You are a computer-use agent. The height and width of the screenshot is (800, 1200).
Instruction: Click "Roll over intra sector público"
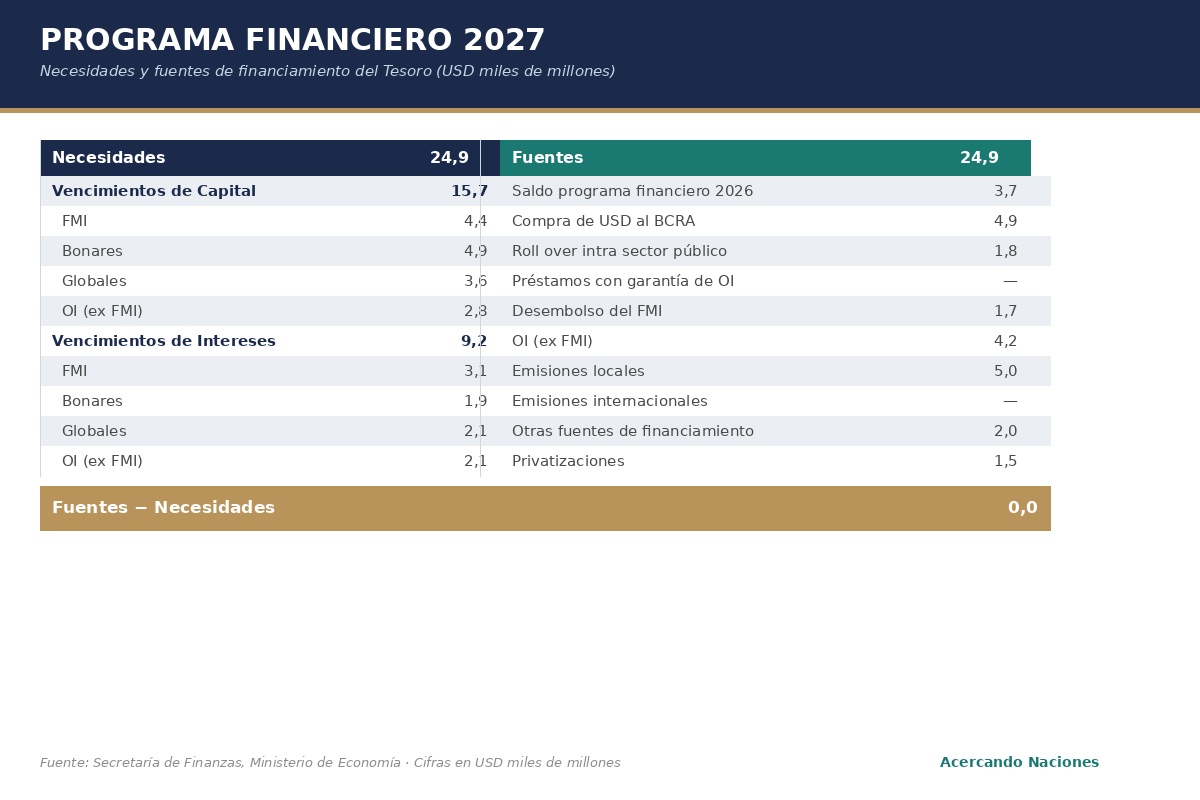point(619,251)
